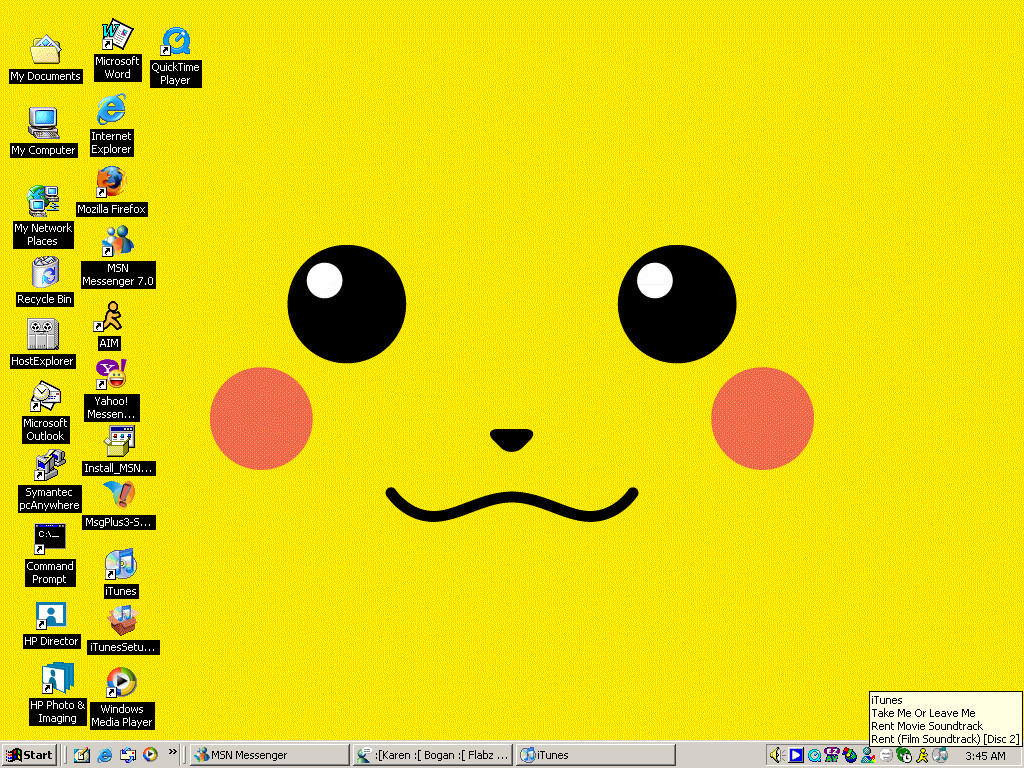Click the 3:45 AM system clock

pos(985,756)
